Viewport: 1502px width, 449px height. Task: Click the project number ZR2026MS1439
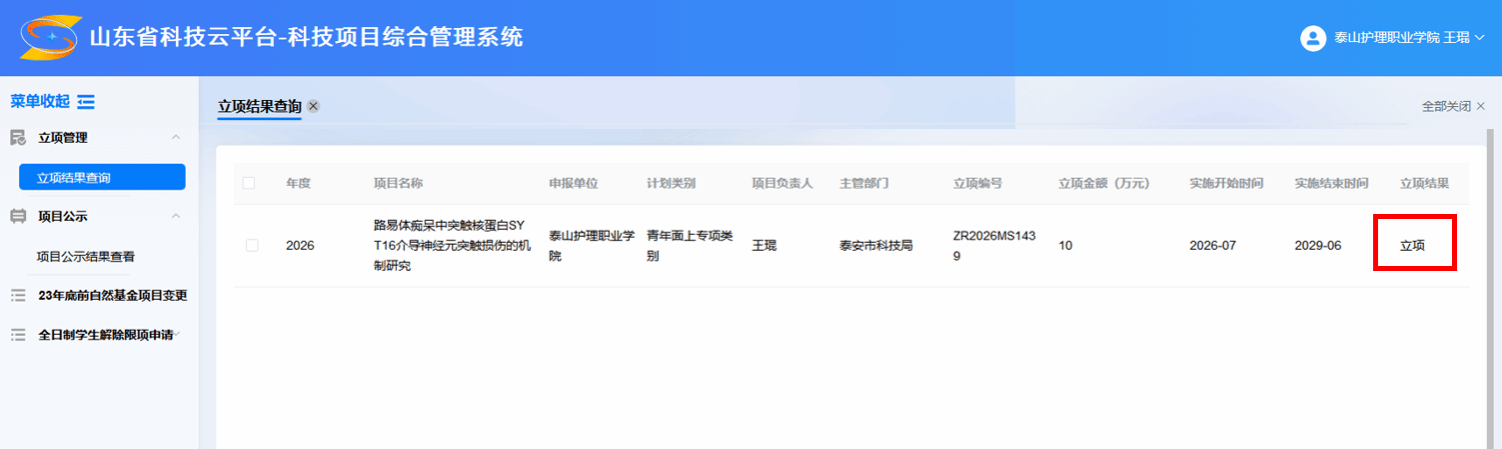996,245
